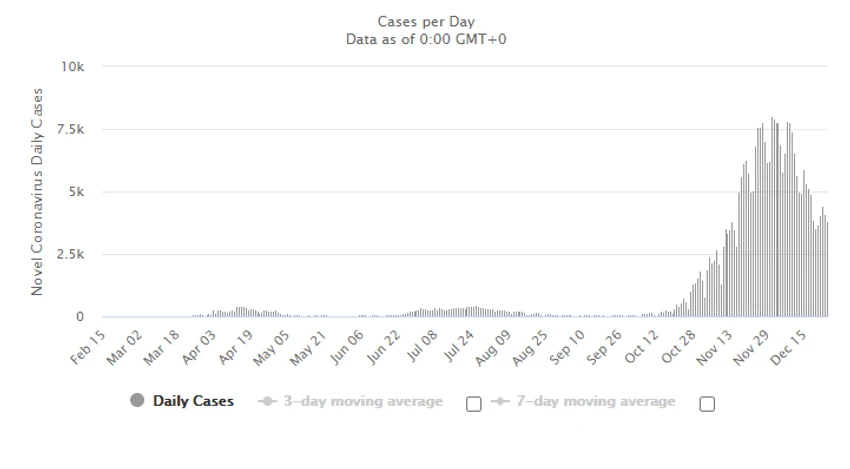
Task: Click the tallest bar near the peak
Action: [x=772, y=217]
